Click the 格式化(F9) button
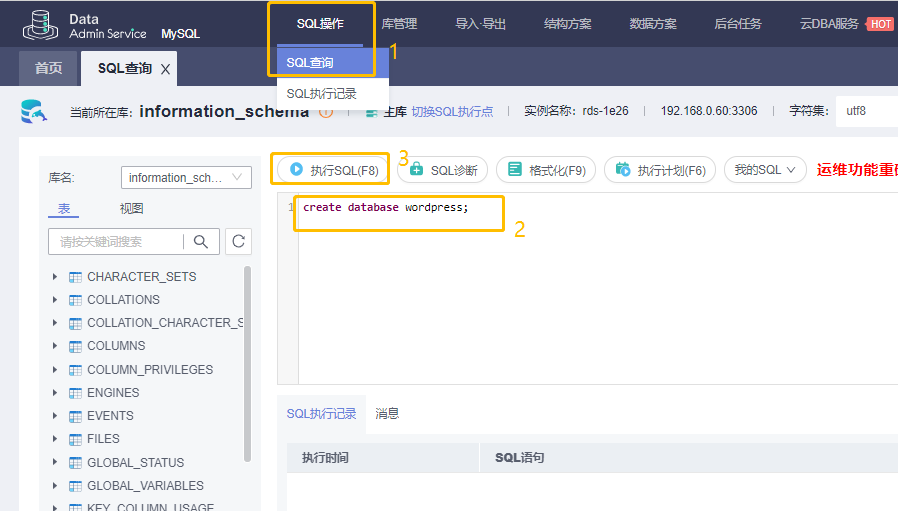 click(x=546, y=170)
